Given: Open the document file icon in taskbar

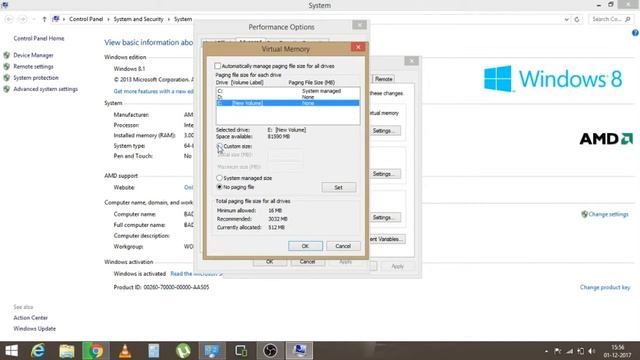Looking at the screenshot, I should point(154,351).
